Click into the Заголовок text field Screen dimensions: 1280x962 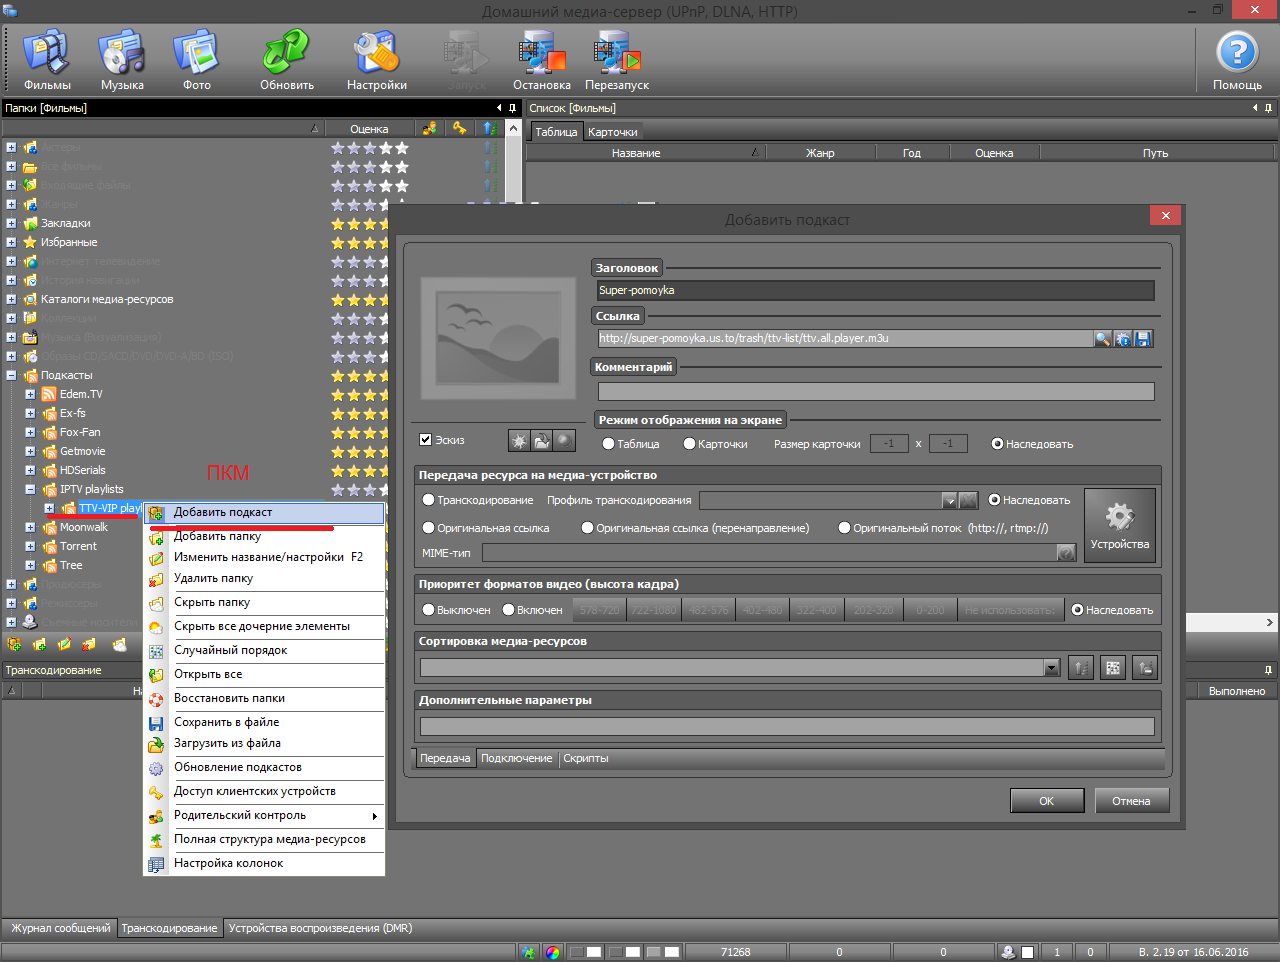[875, 290]
